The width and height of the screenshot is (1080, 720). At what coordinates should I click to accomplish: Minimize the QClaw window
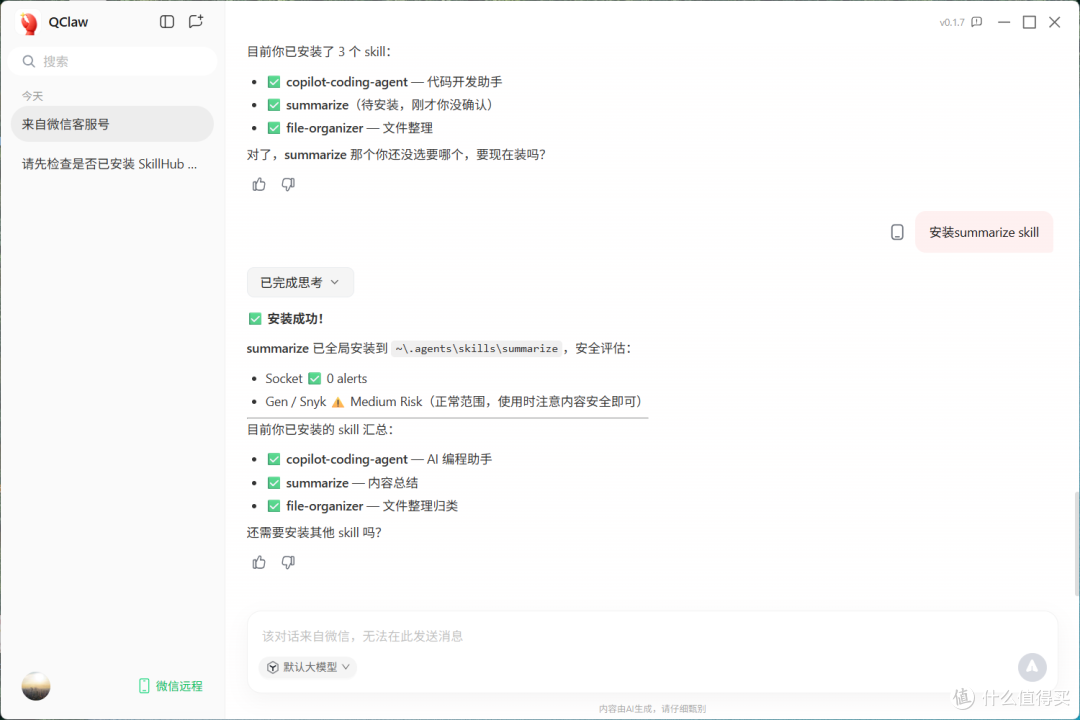pyautogui.click(x=1004, y=22)
